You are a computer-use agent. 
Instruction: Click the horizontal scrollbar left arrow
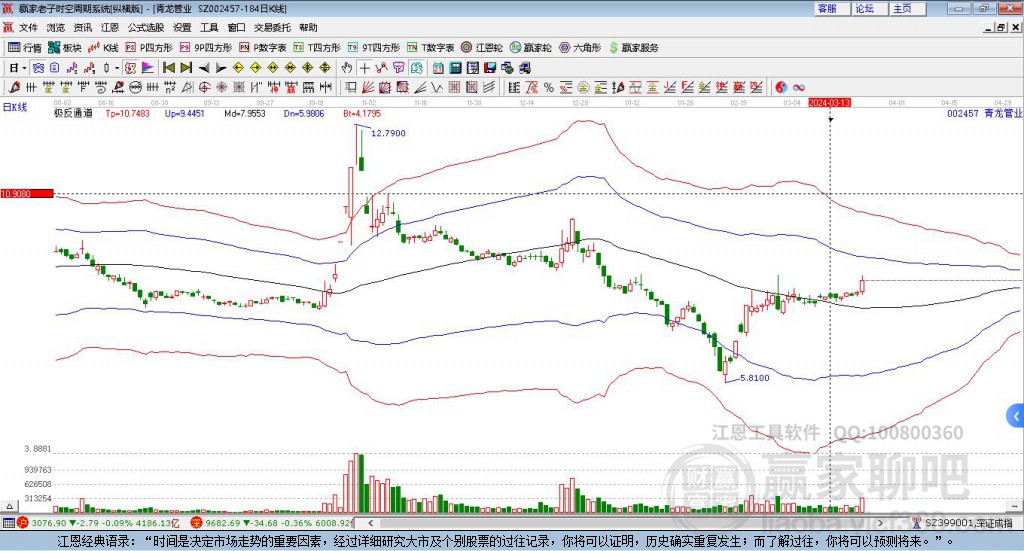(370, 523)
